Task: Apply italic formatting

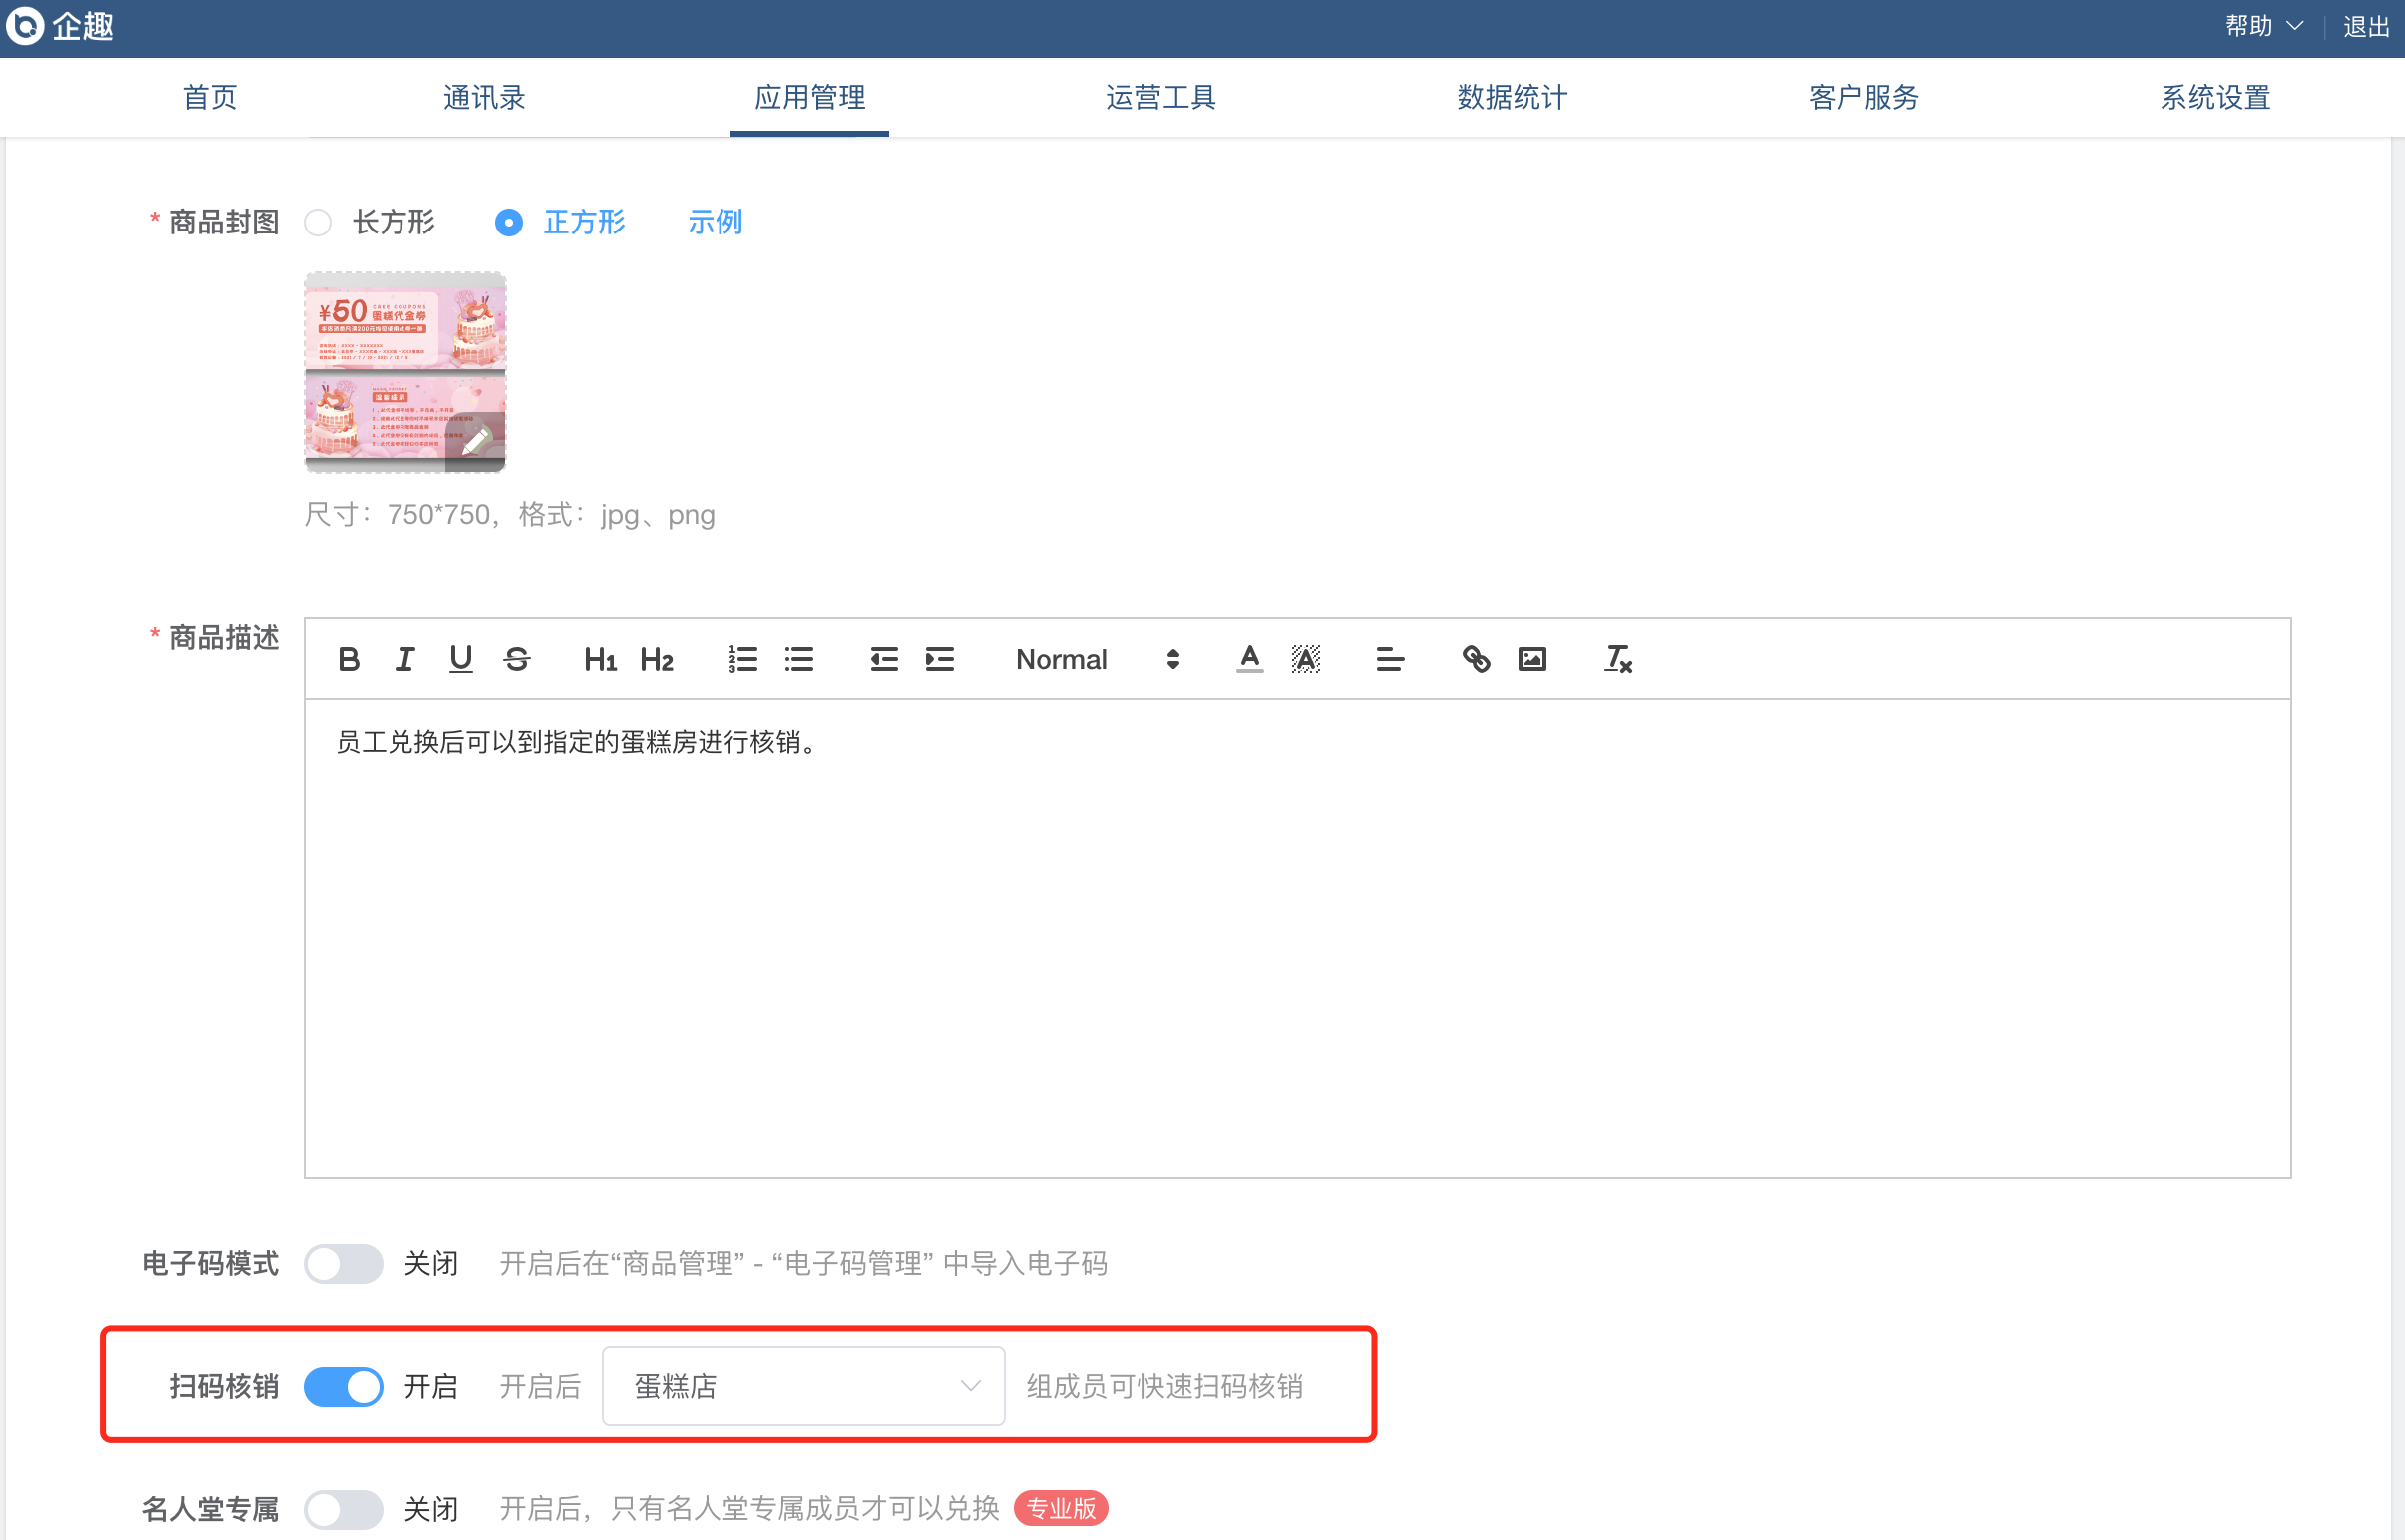Action: (404, 659)
